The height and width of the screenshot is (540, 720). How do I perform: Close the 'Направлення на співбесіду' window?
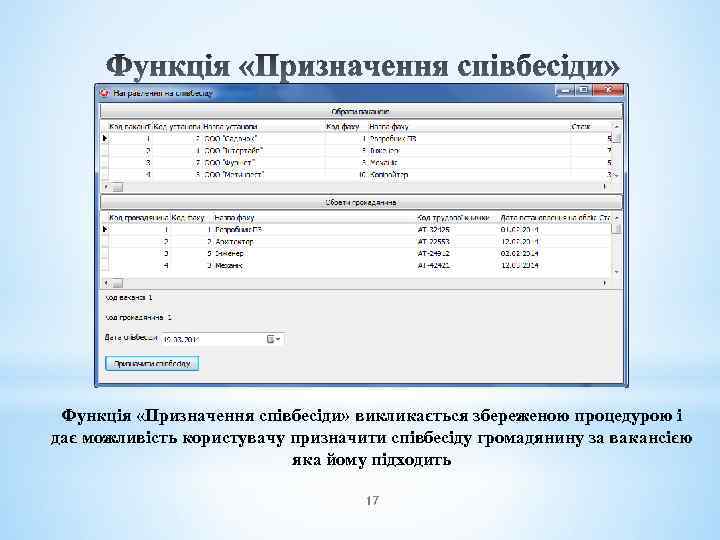pos(608,90)
